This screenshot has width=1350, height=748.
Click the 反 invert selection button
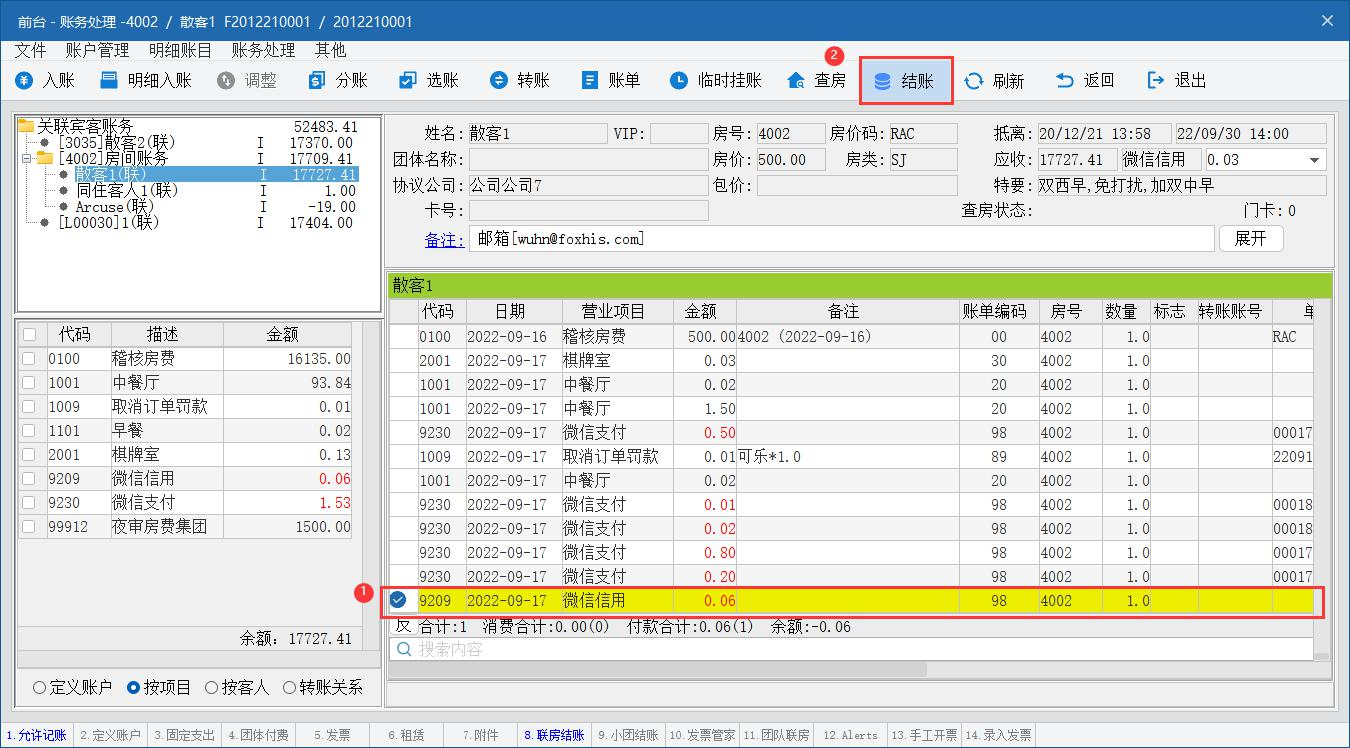click(x=403, y=626)
